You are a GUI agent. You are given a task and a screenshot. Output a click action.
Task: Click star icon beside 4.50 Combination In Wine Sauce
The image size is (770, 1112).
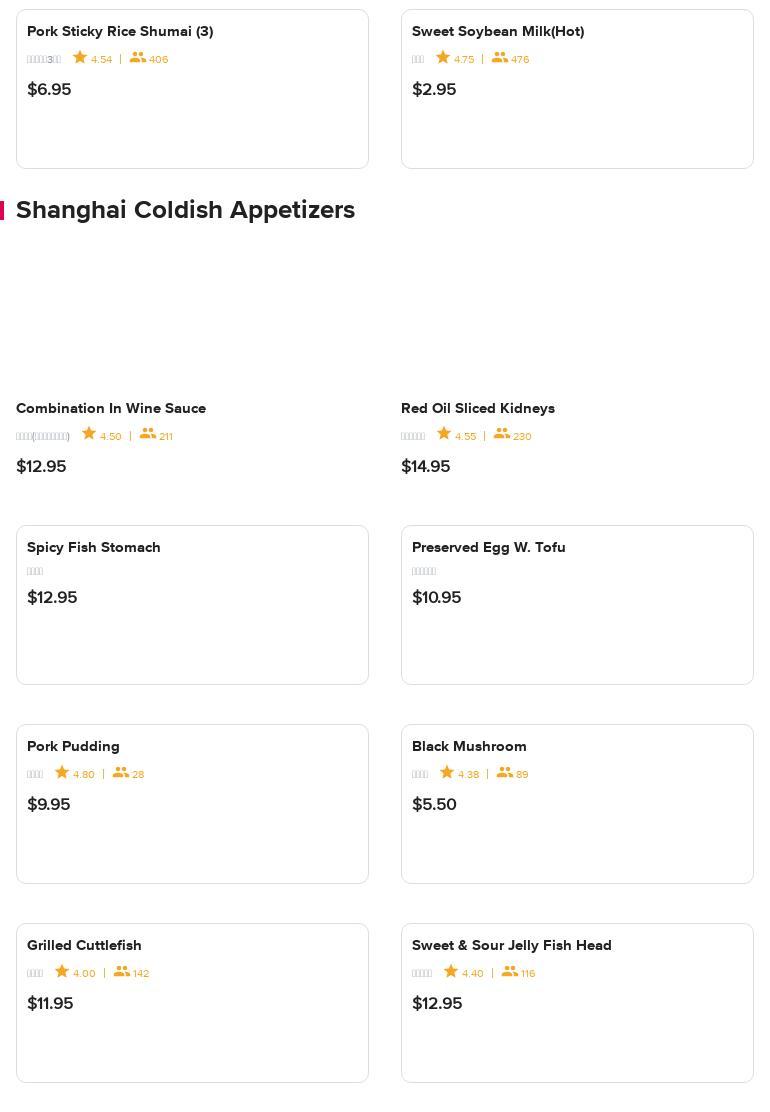pos(89,433)
